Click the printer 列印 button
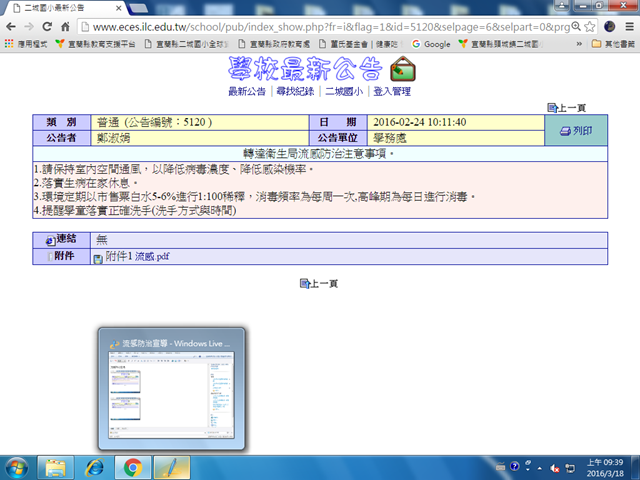 tap(576, 131)
